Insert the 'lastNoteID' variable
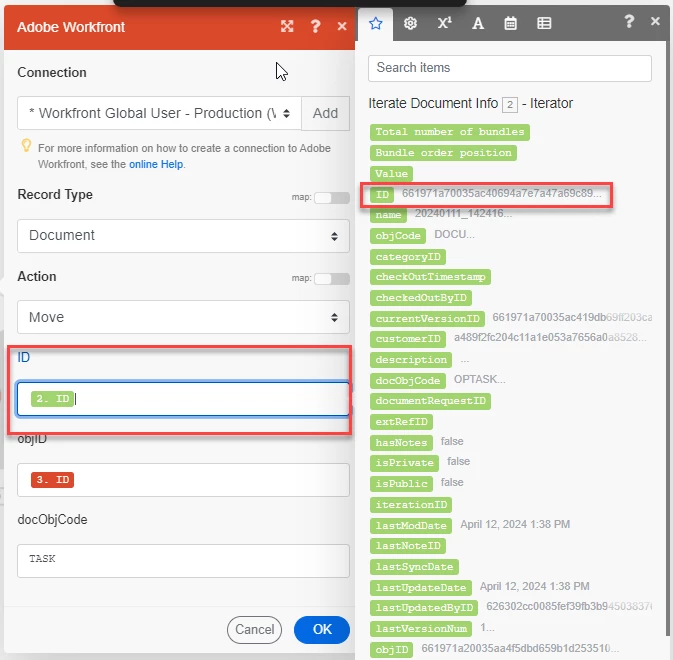The width and height of the screenshot is (673, 660). 408,546
